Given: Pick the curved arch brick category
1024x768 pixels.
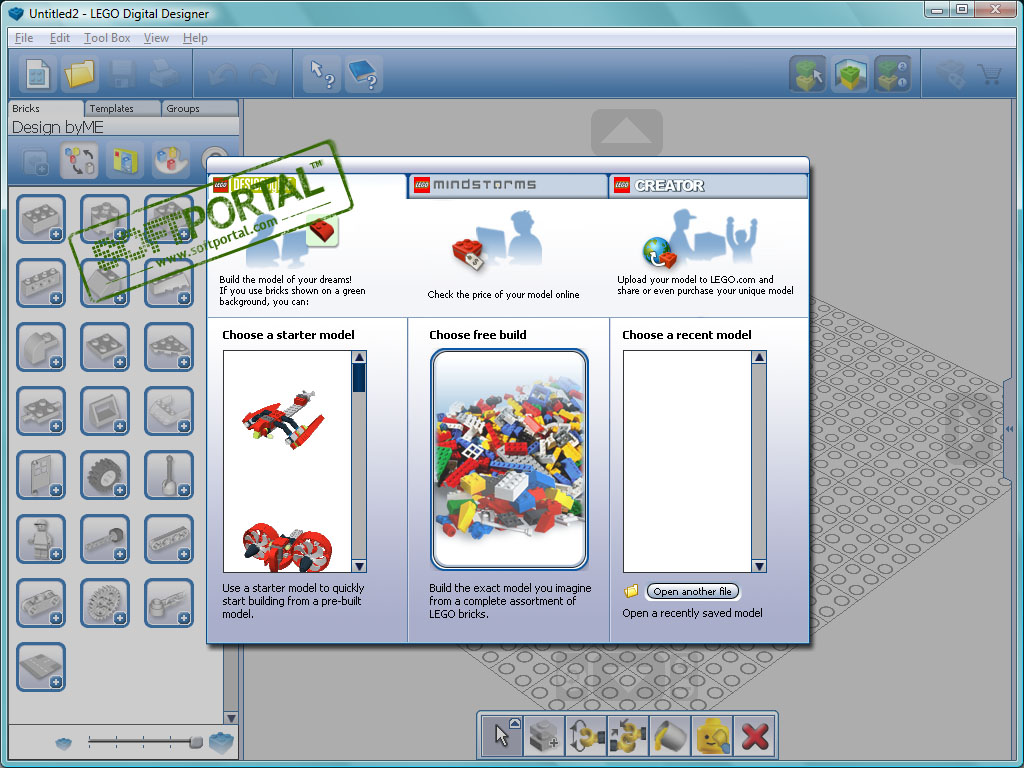Looking at the screenshot, I should [40, 347].
